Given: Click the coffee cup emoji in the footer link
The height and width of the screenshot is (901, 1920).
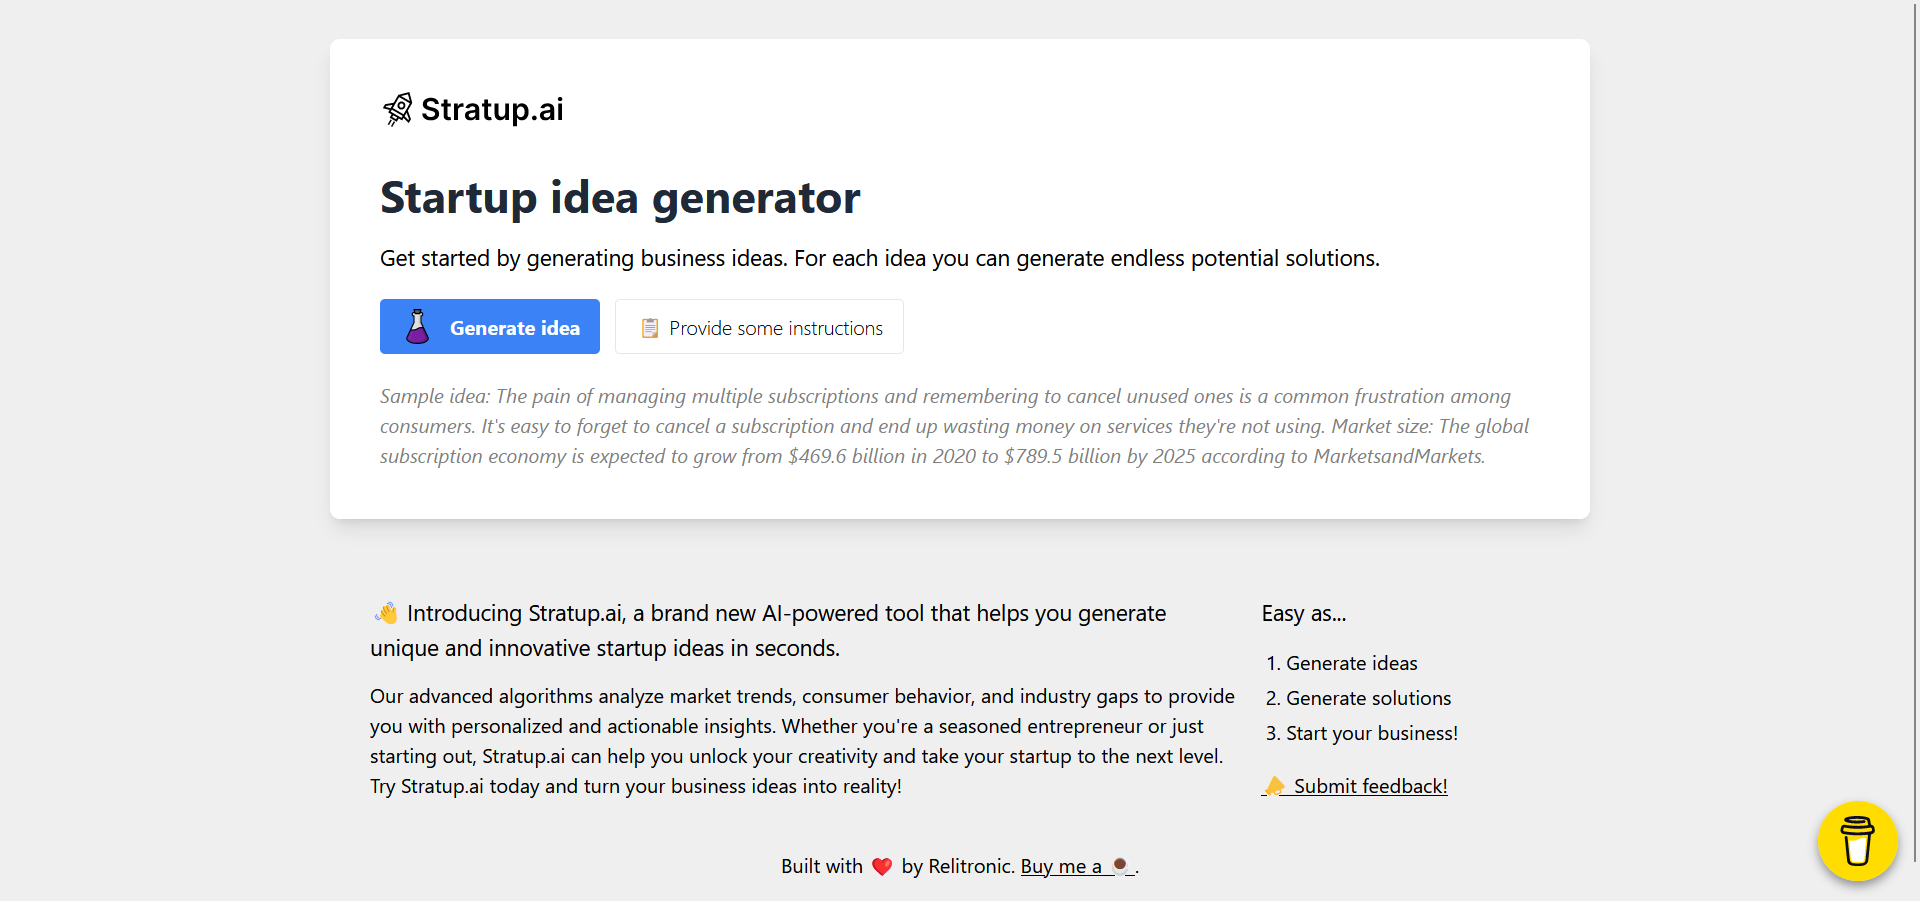Looking at the screenshot, I should [x=1120, y=866].
